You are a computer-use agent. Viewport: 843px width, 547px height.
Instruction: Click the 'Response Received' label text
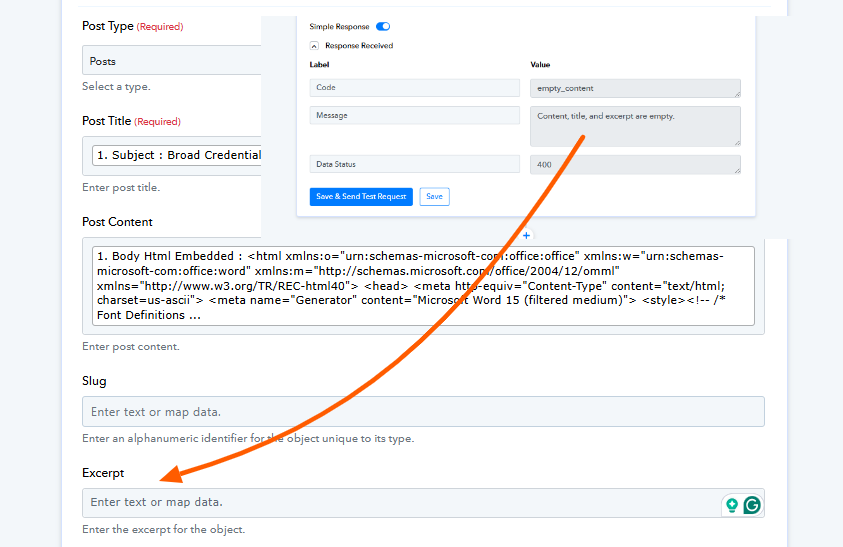point(359,46)
